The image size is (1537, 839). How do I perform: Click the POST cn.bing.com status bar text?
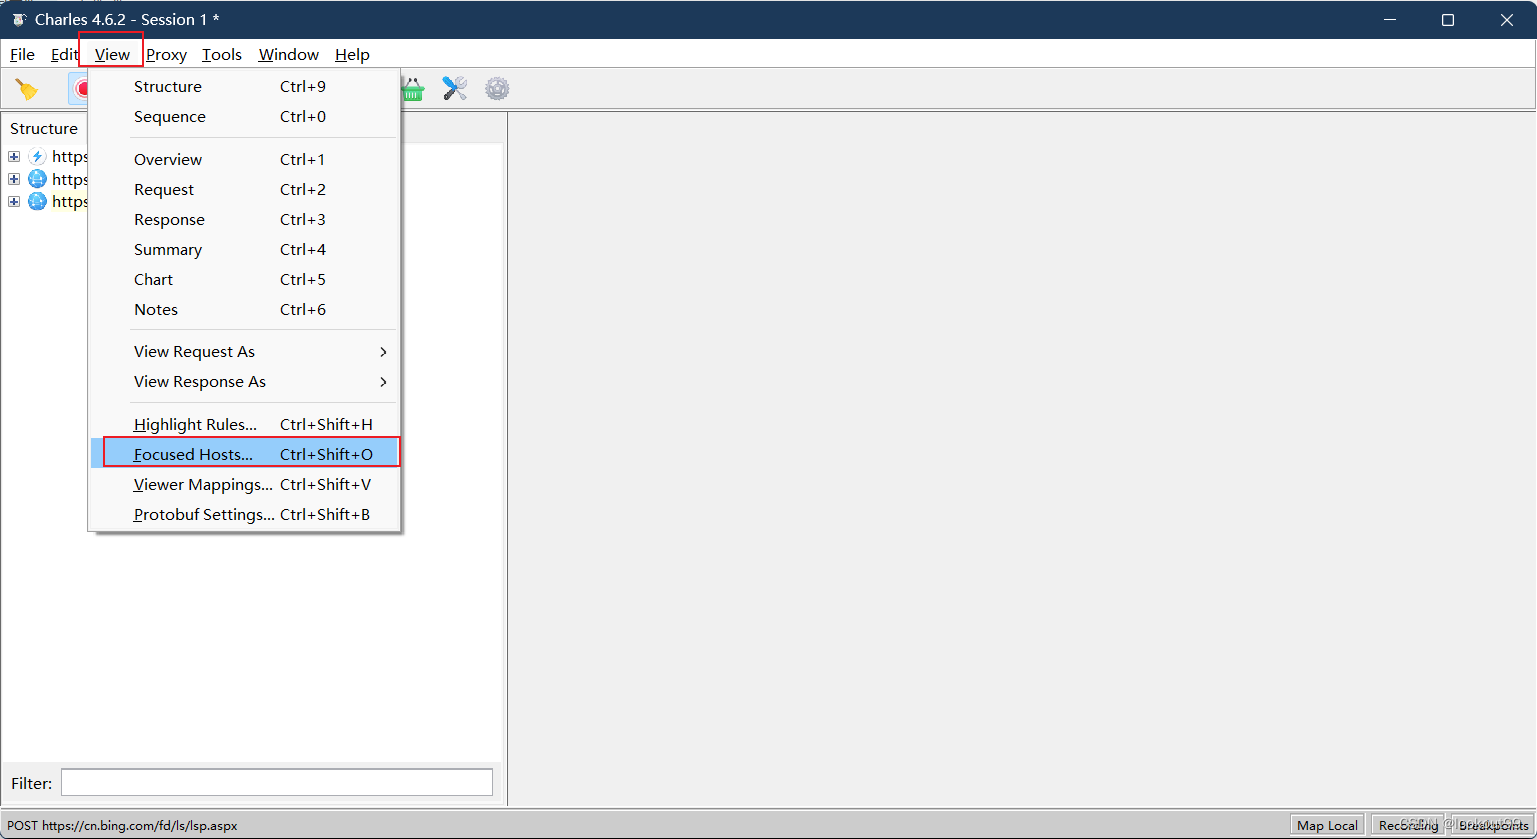122,826
